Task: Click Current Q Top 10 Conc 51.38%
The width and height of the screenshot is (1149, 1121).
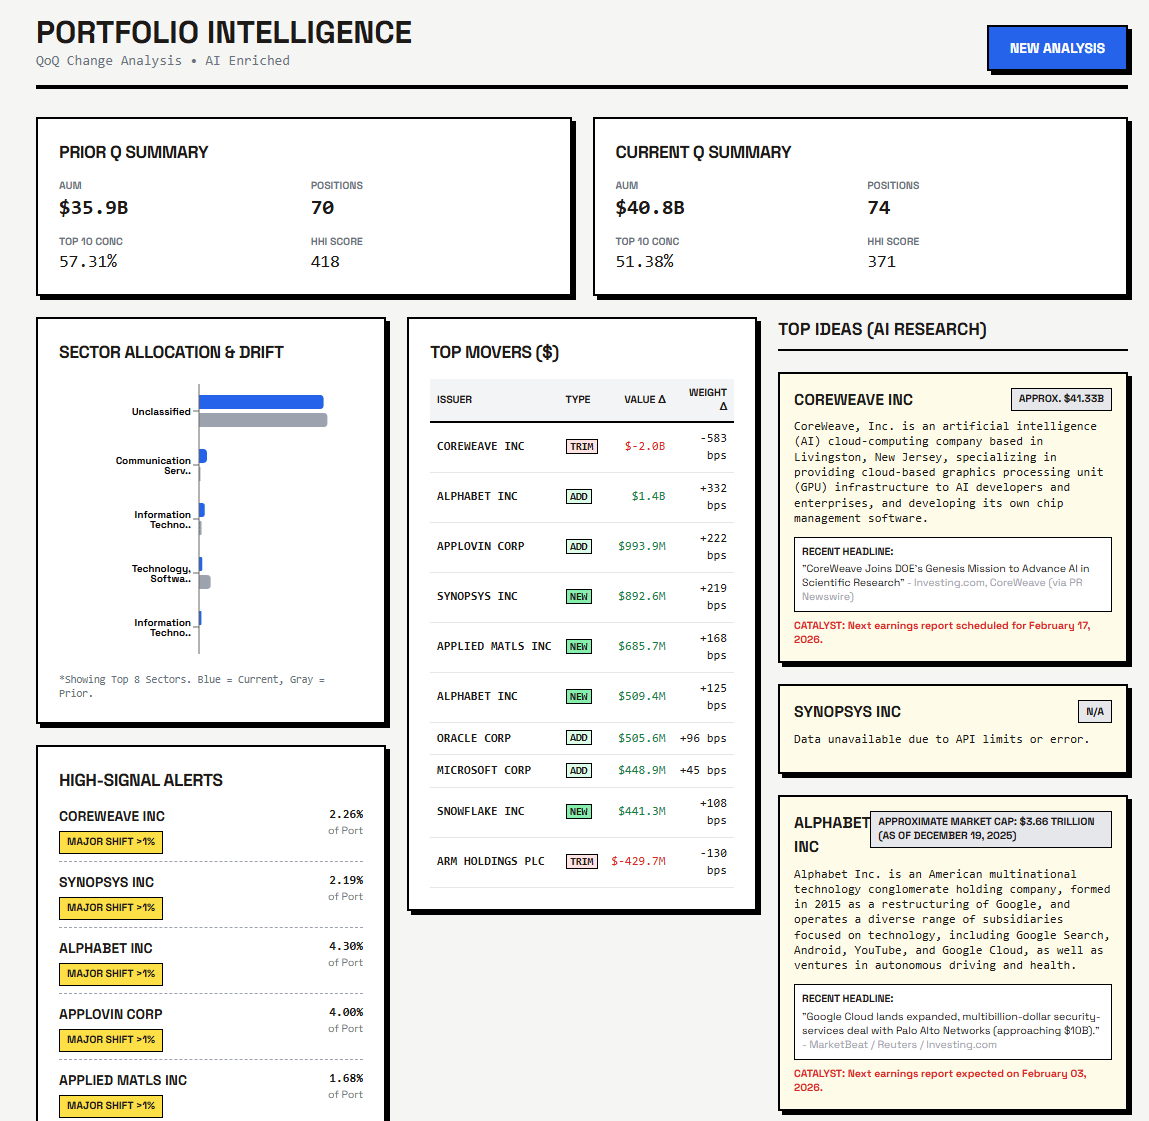Action: [x=644, y=262]
